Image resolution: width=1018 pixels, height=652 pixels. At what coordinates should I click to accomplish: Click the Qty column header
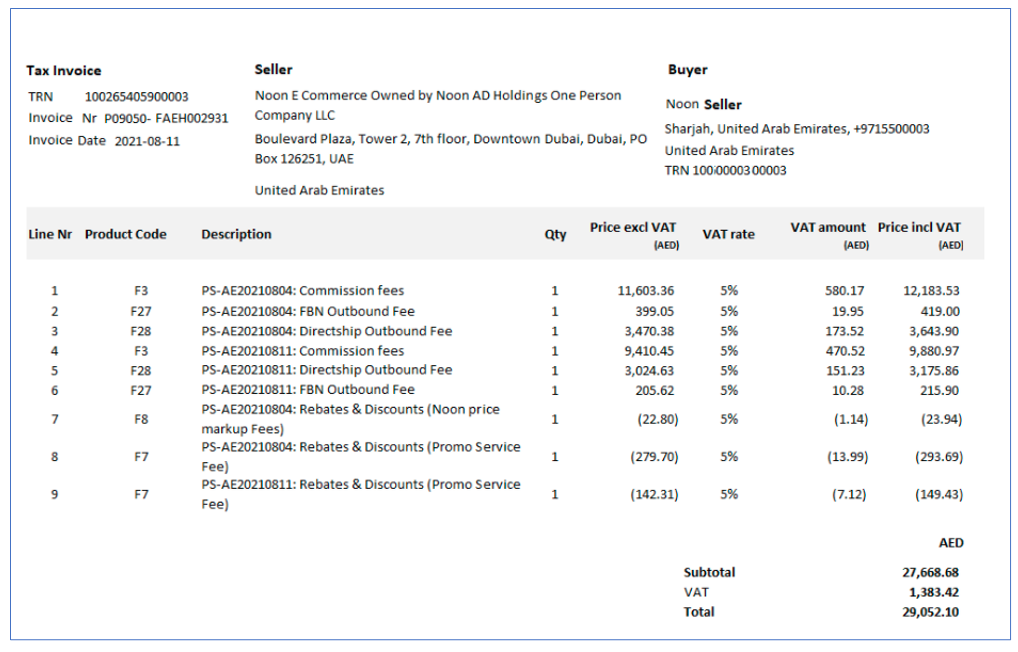click(x=555, y=234)
